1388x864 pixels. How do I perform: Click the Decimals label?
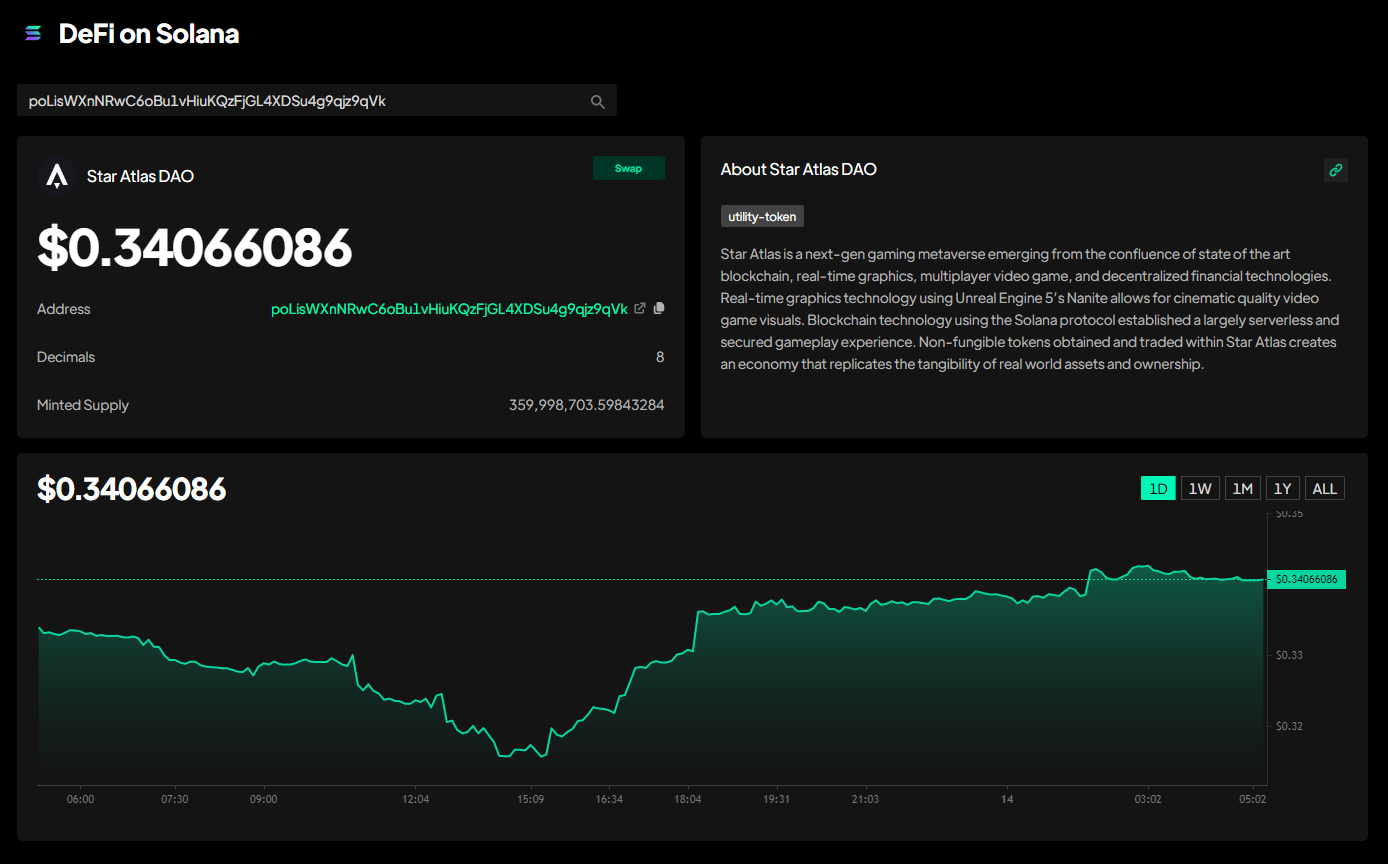pos(66,357)
